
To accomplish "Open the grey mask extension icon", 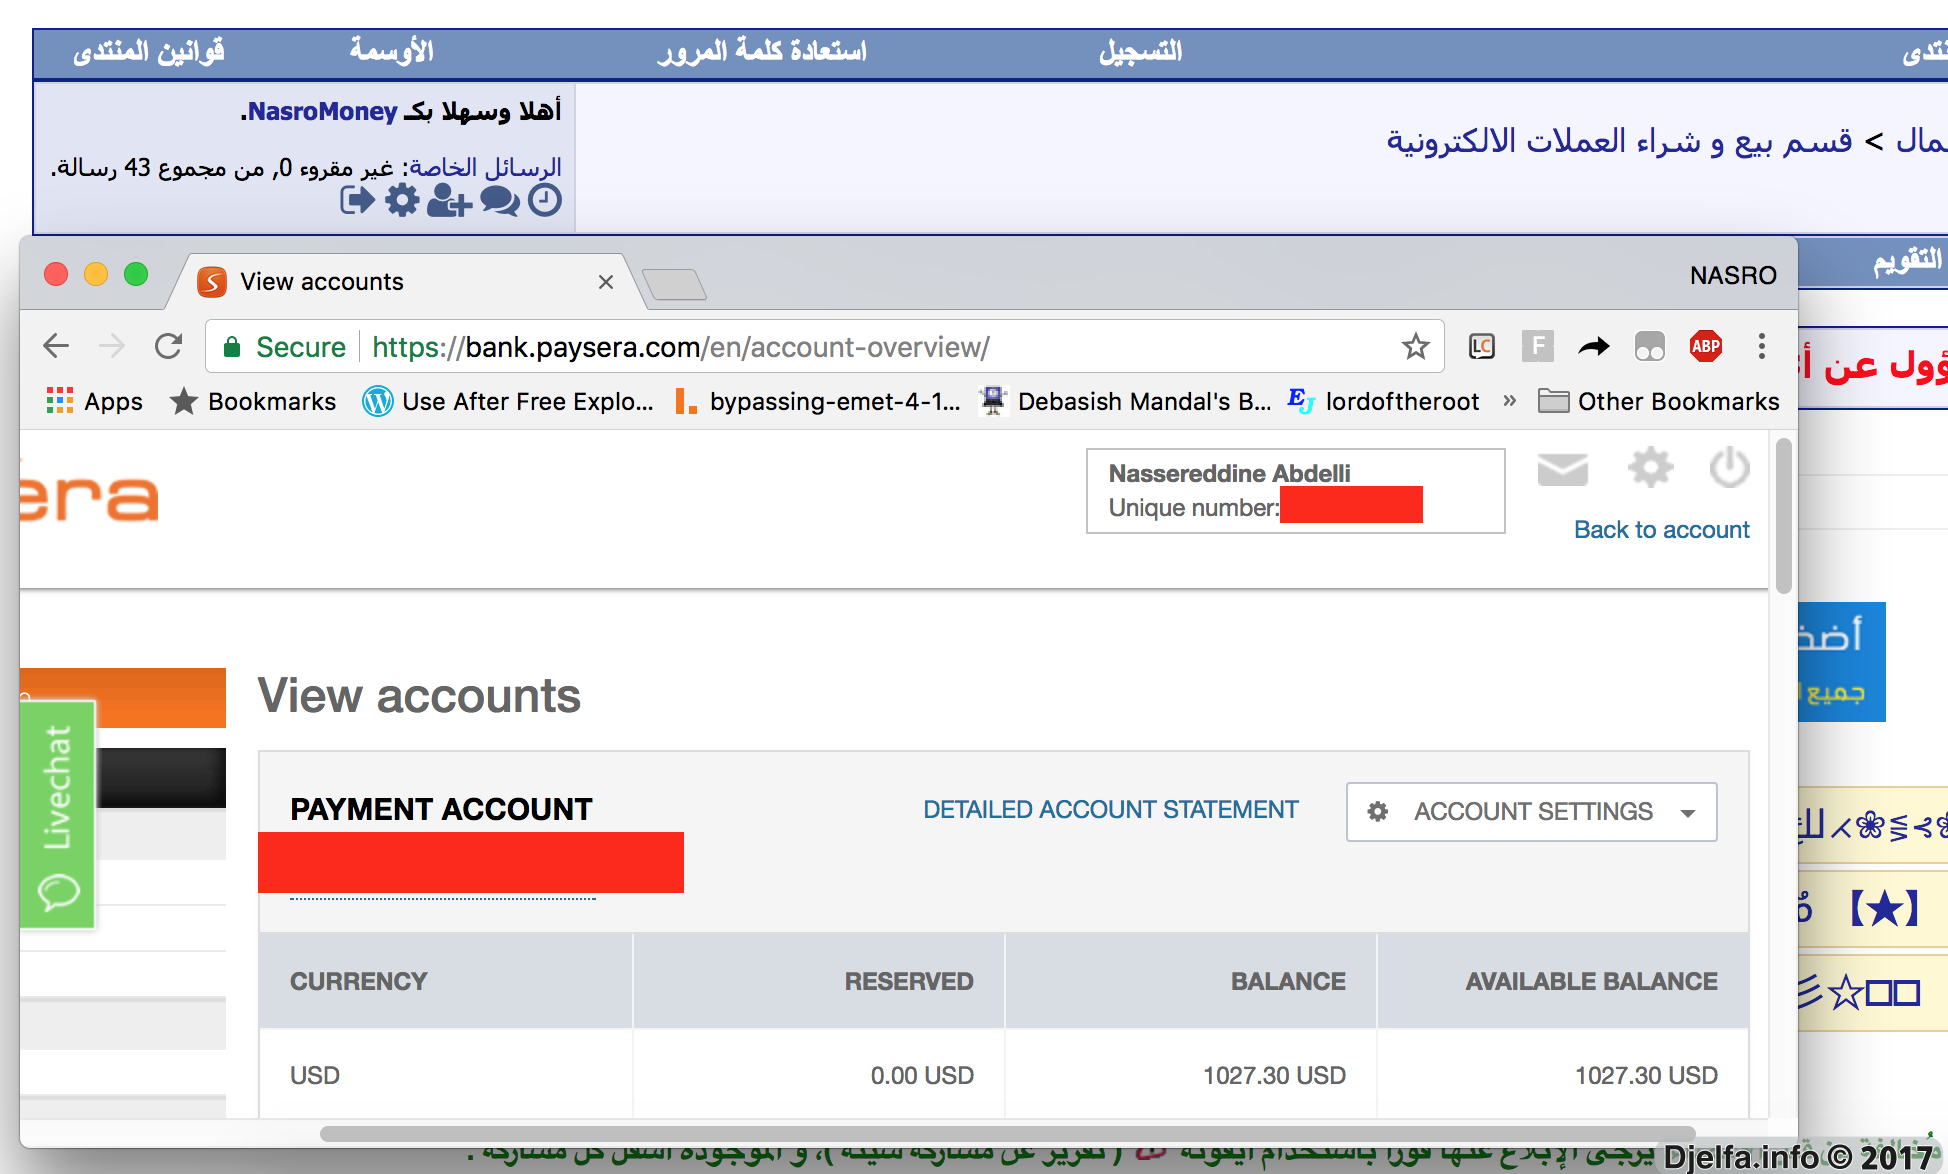I will point(1649,347).
